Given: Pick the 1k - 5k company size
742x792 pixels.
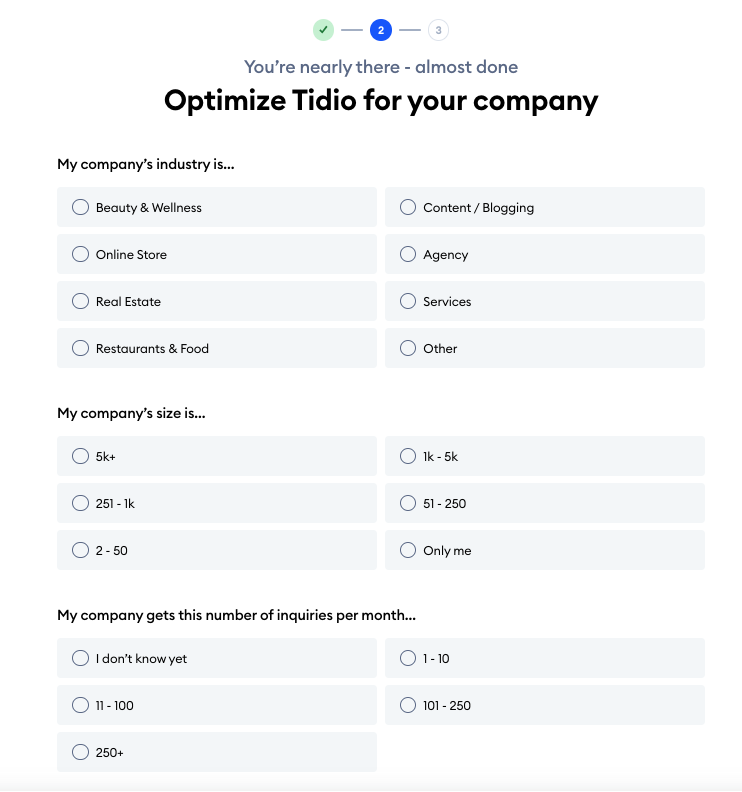Looking at the screenshot, I should tap(408, 457).
